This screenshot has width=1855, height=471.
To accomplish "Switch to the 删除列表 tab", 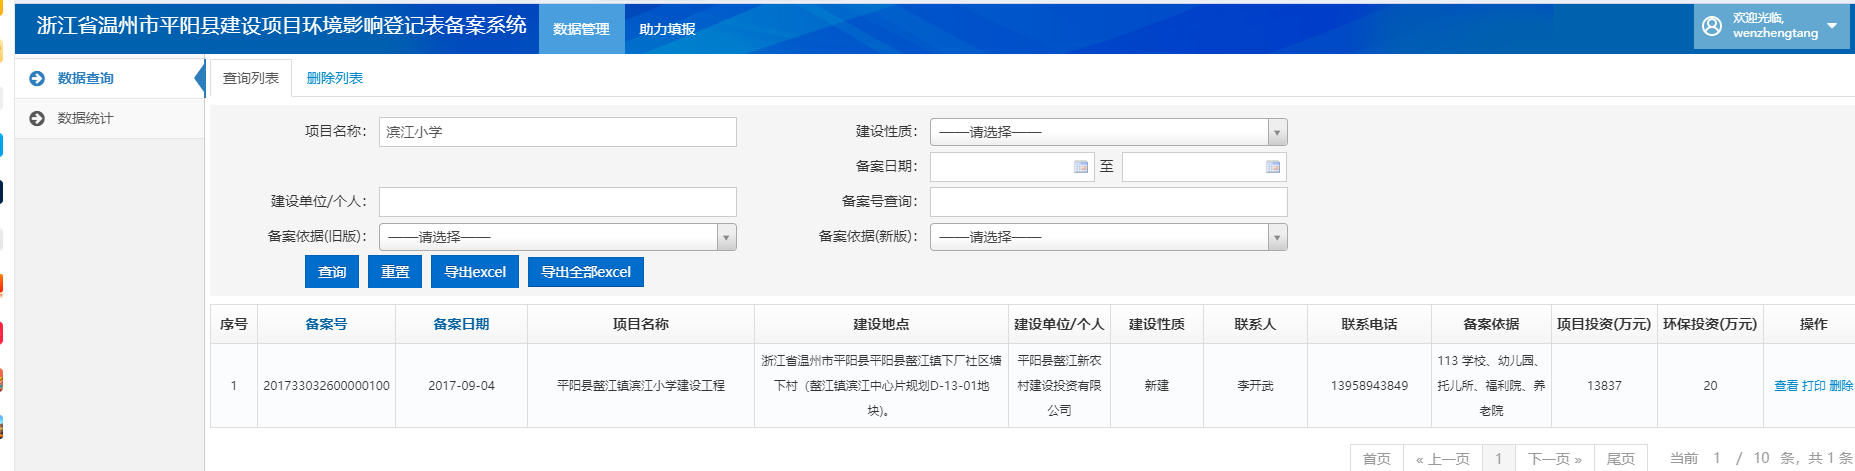I will click(x=334, y=78).
